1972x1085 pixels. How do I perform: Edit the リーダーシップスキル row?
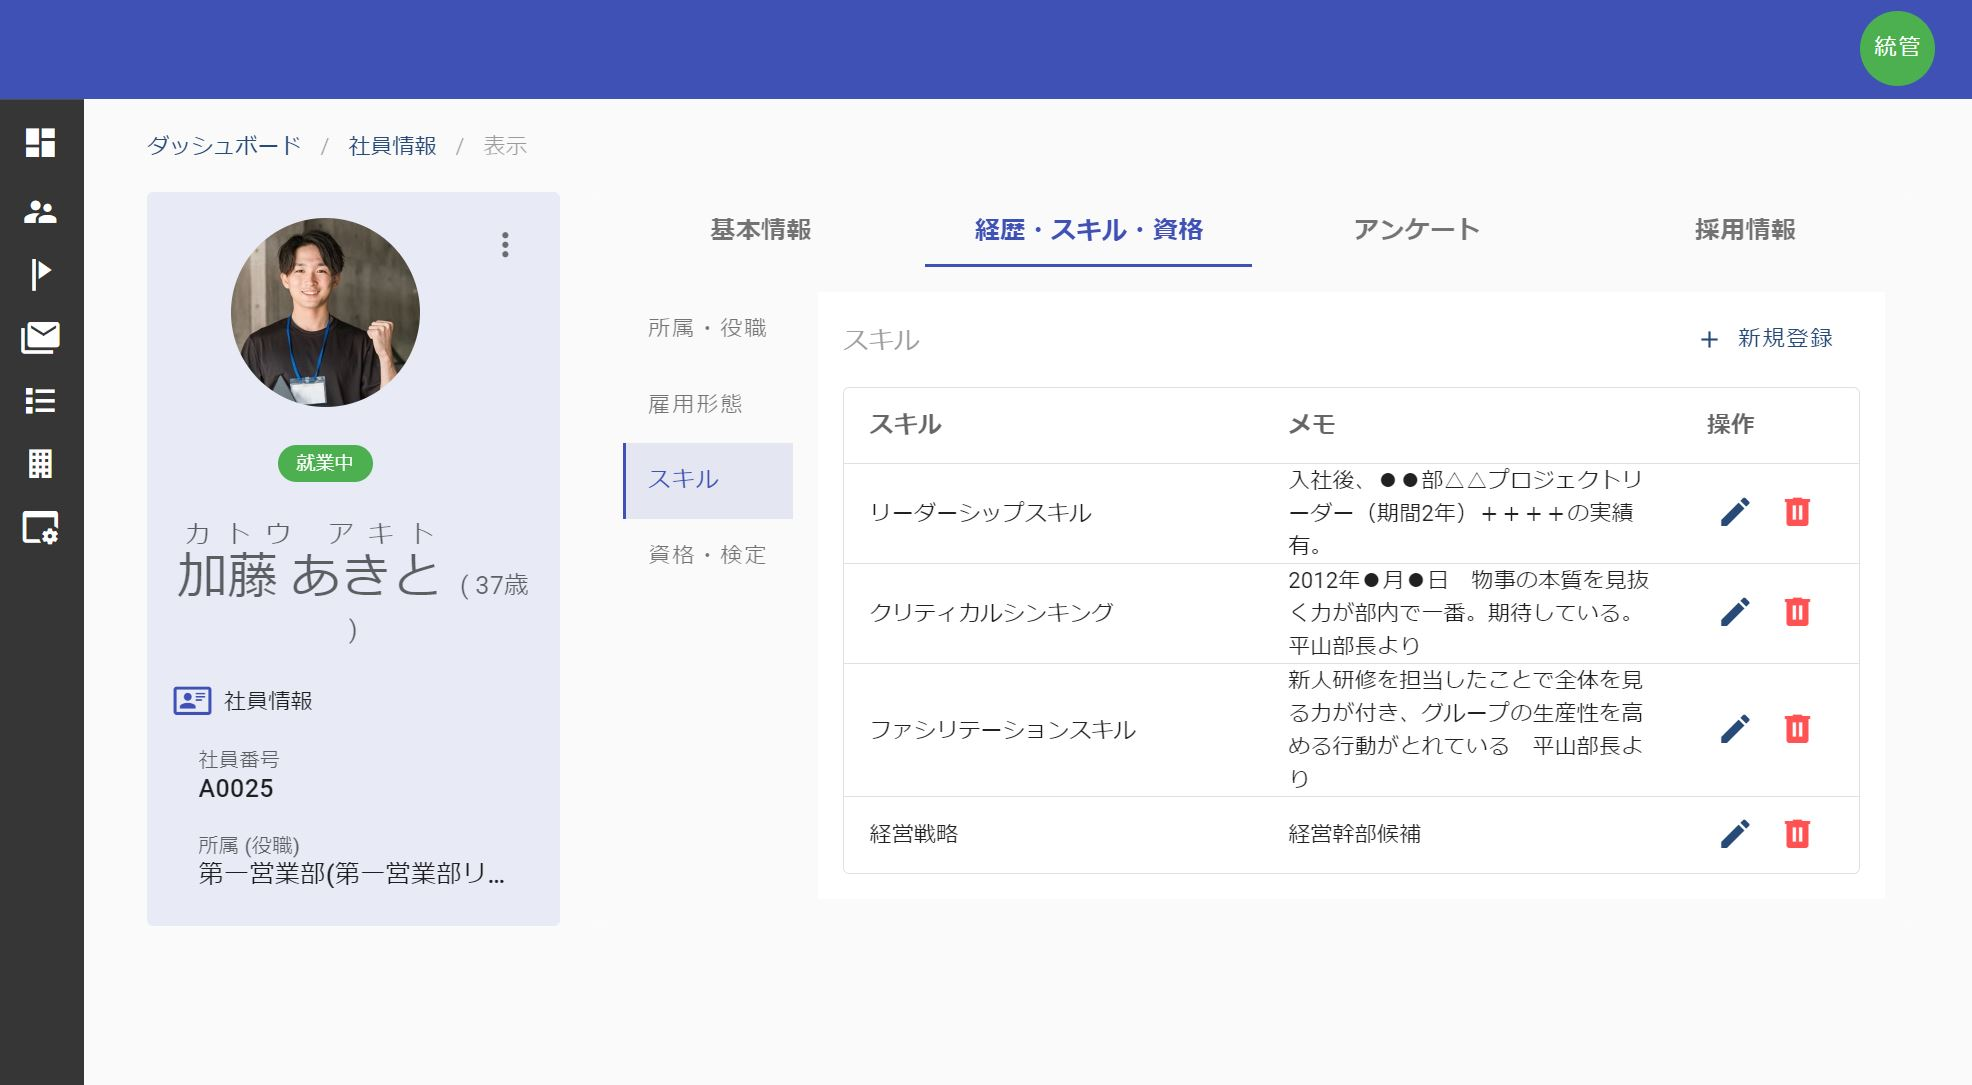tap(1735, 512)
